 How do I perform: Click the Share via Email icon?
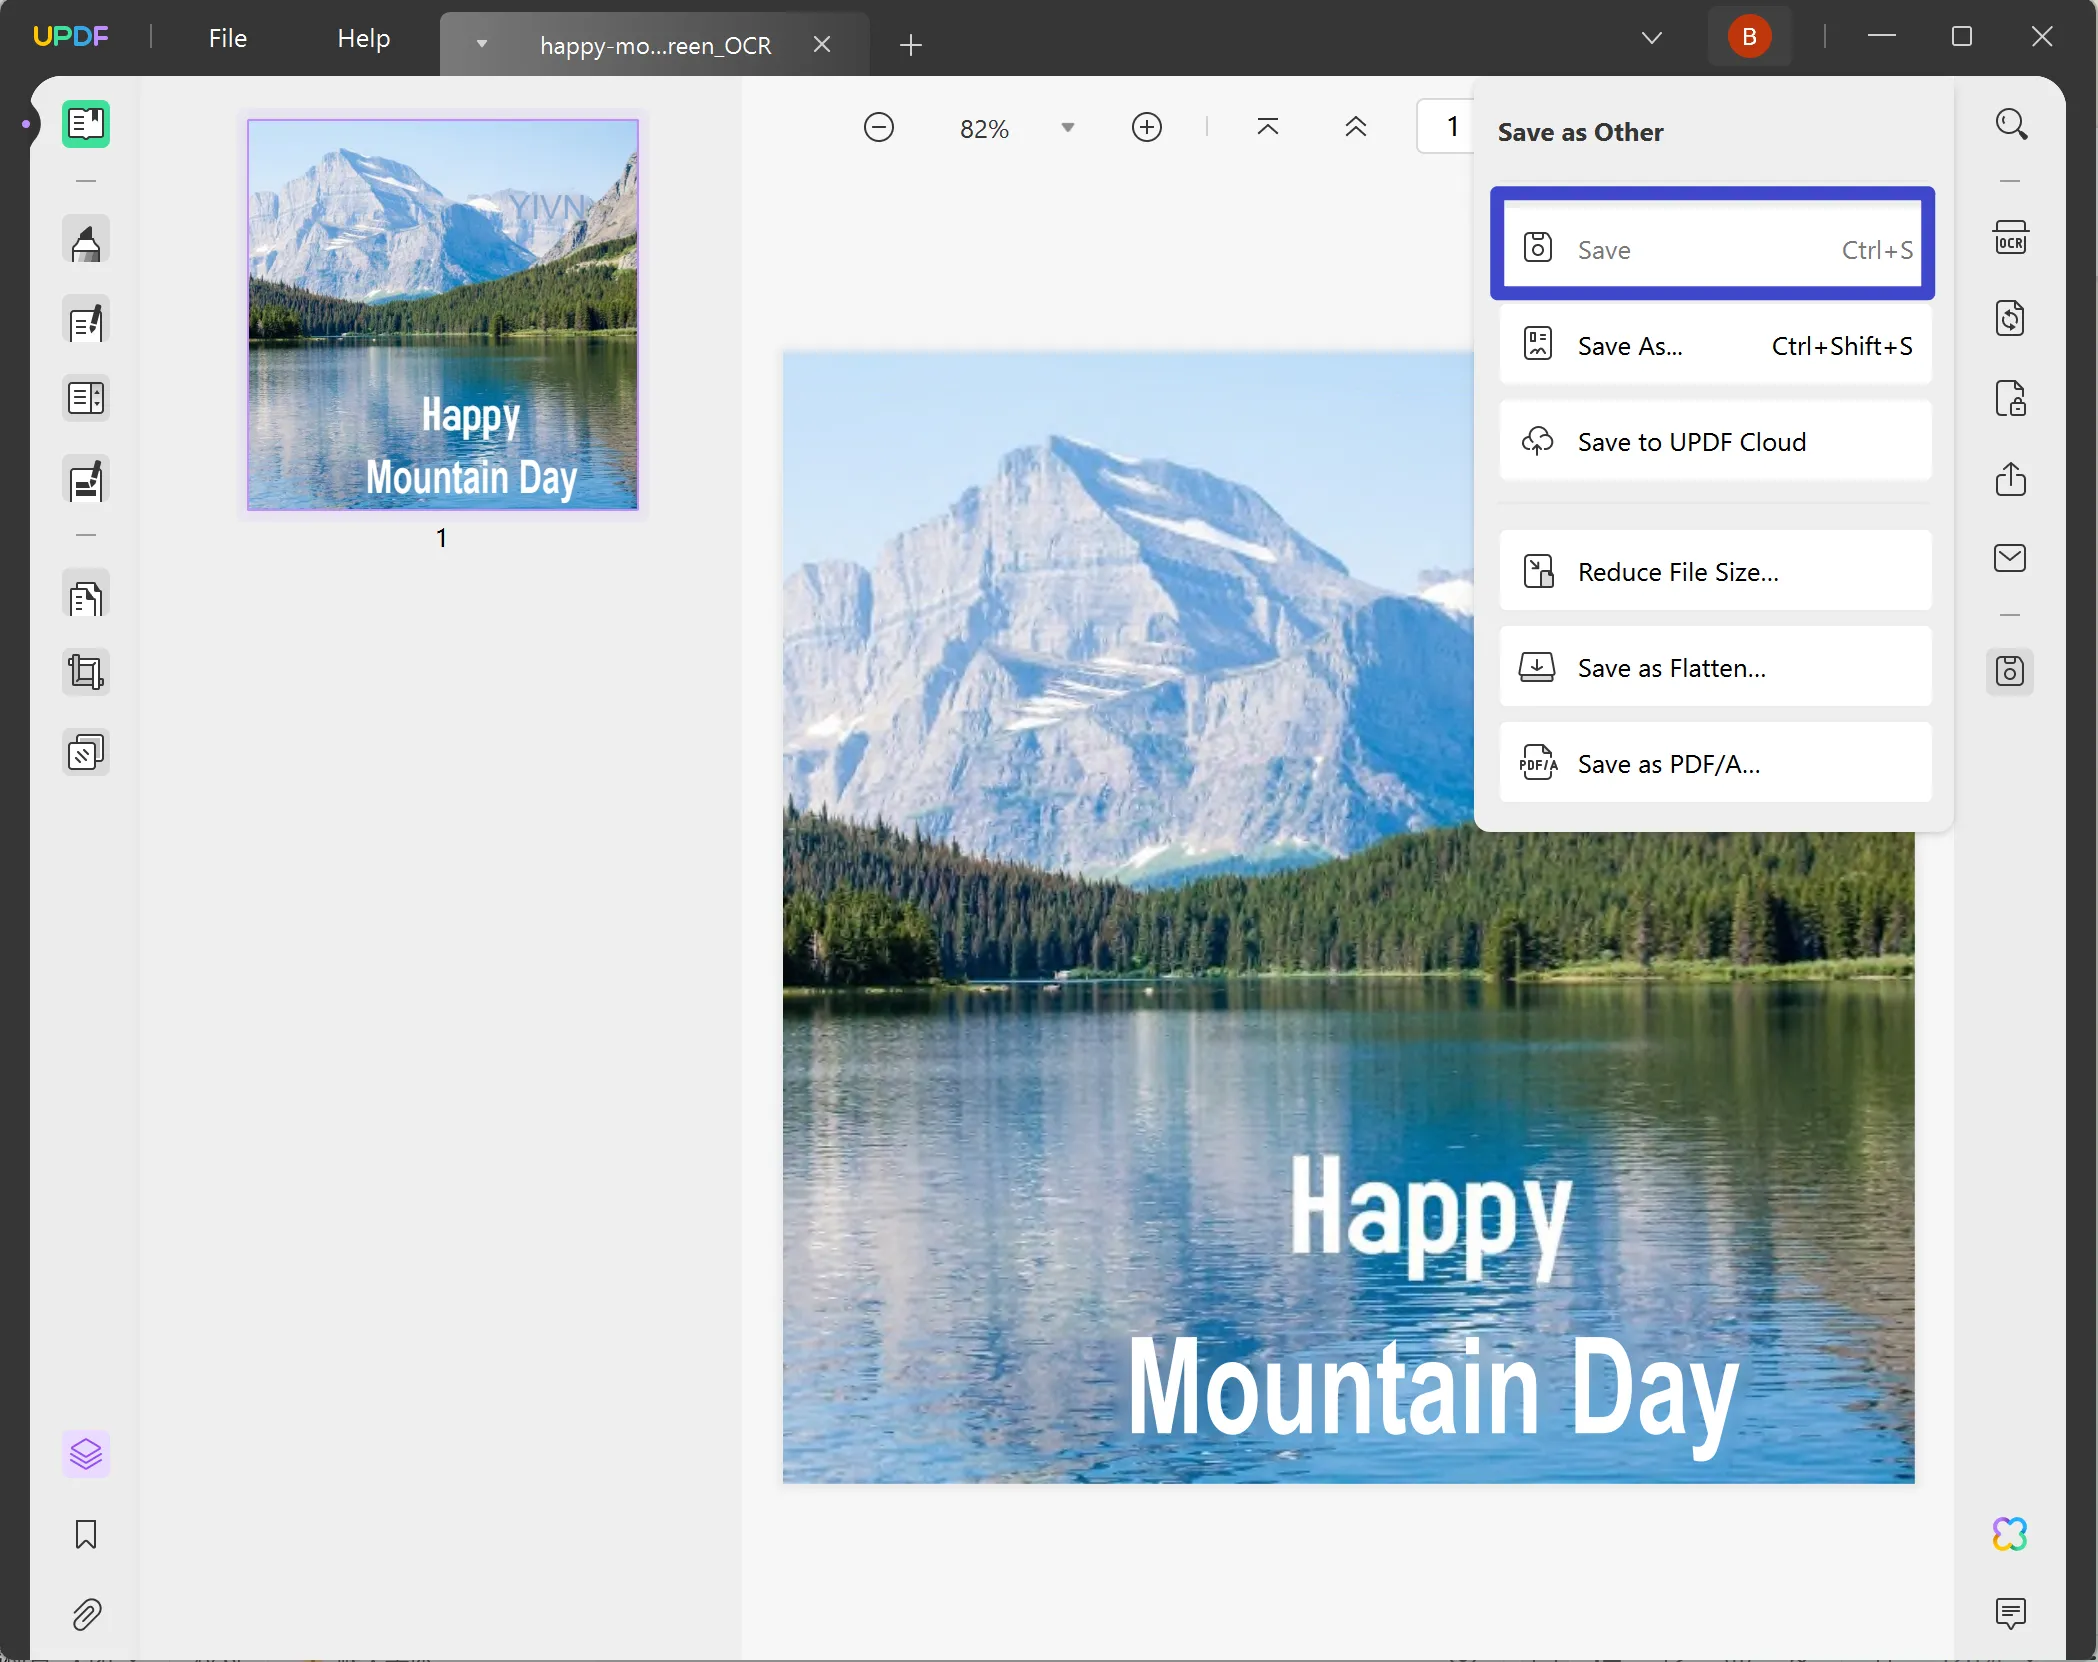(2011, 557)
